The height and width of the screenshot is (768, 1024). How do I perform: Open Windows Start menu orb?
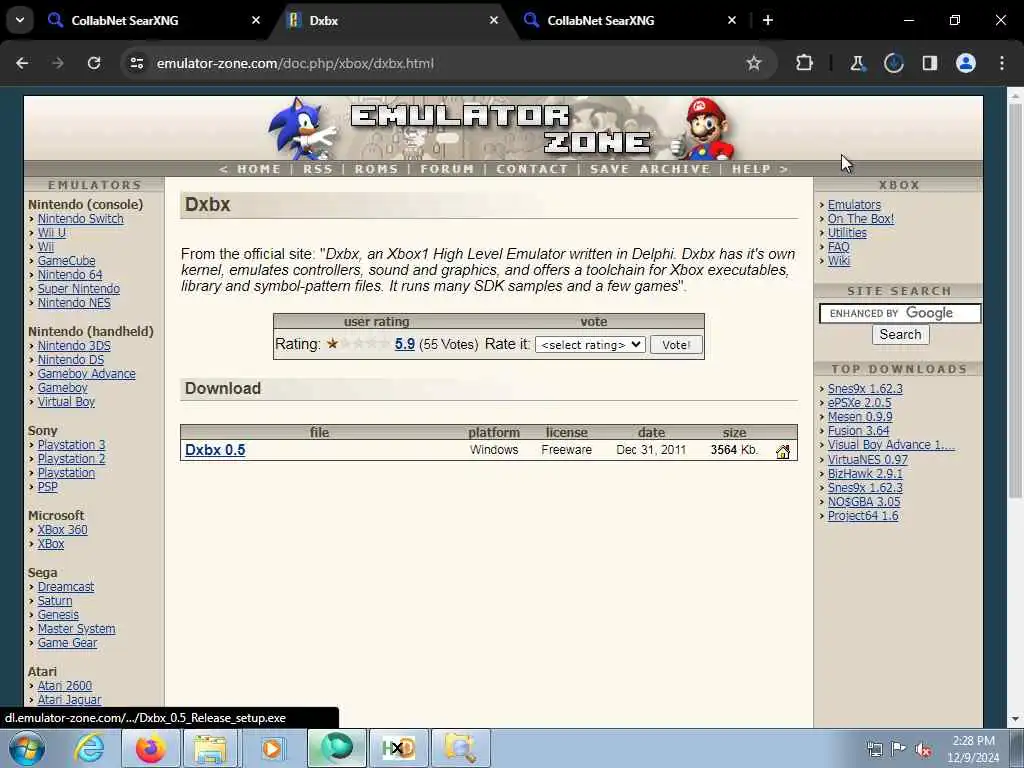27,748
